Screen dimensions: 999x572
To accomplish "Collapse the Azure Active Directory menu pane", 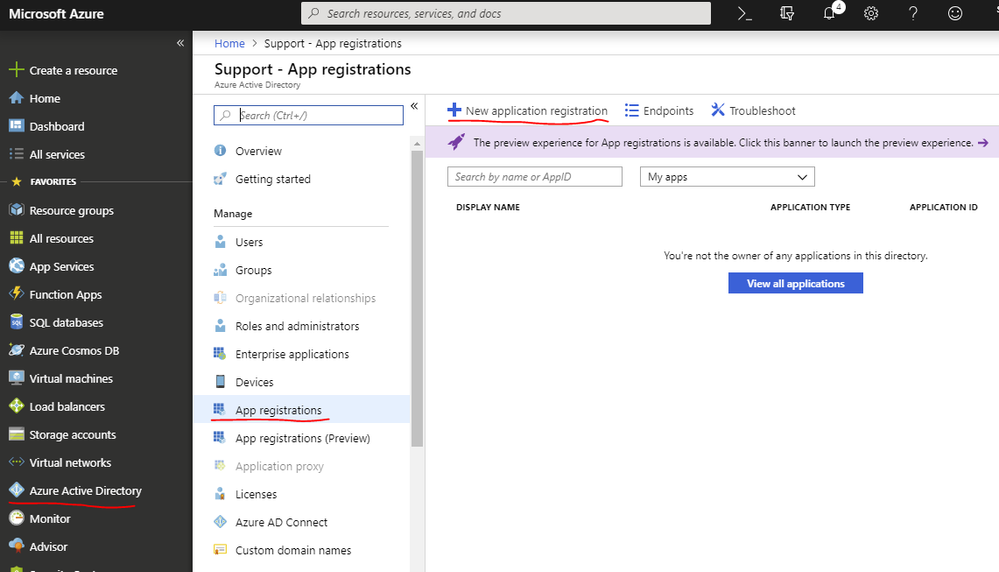I will pyautogui.click(x=414, y=106).
